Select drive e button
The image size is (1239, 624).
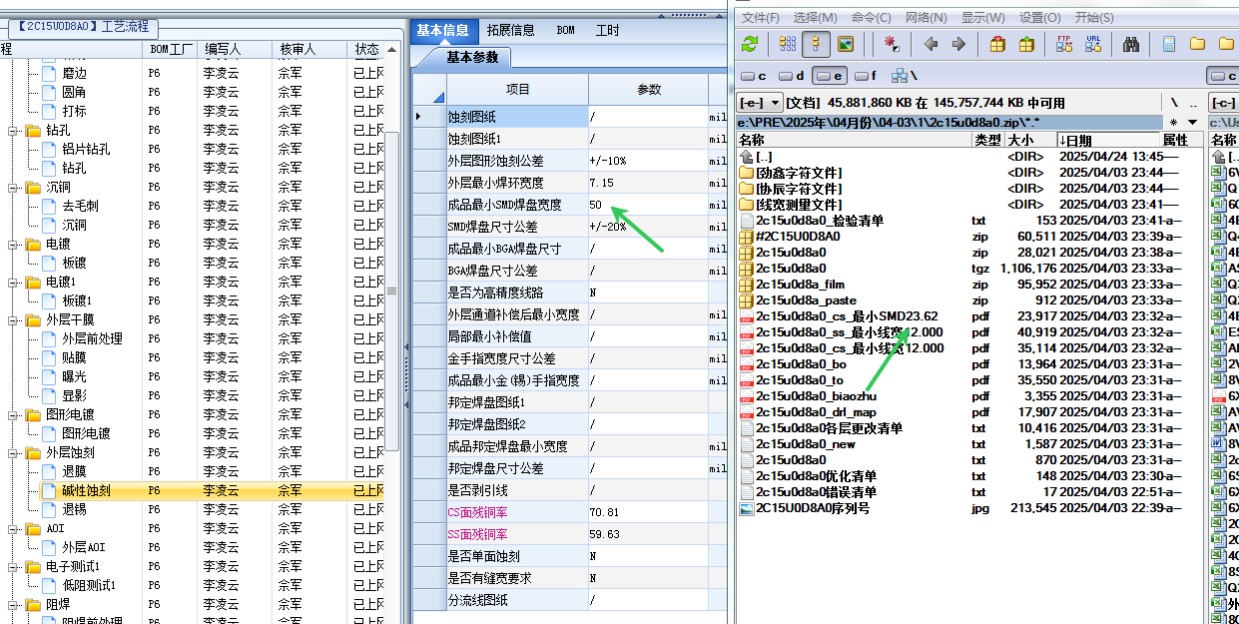click(x=829, y=76)
